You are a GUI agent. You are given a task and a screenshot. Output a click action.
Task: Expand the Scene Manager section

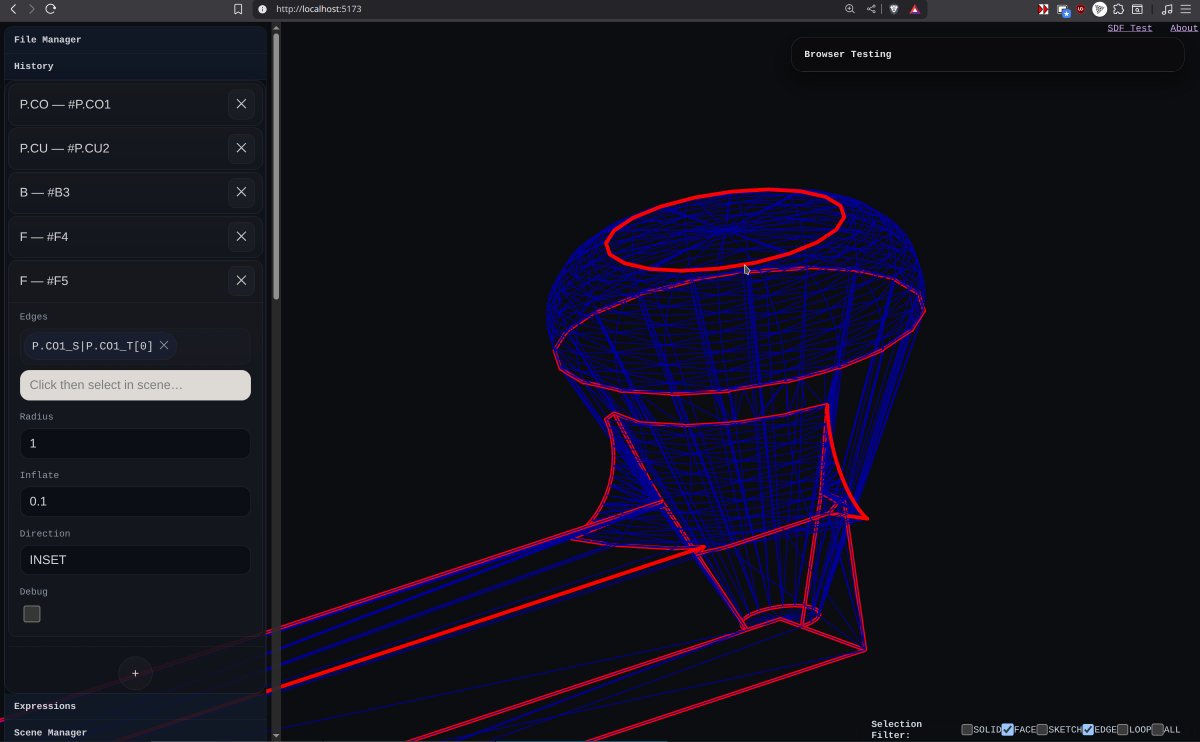136,733
